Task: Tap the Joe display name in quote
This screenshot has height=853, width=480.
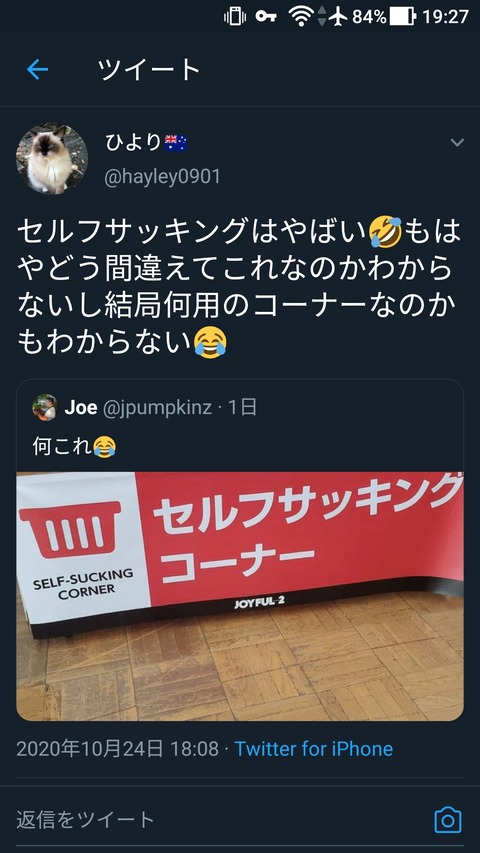Action: [x=81, y=407]
